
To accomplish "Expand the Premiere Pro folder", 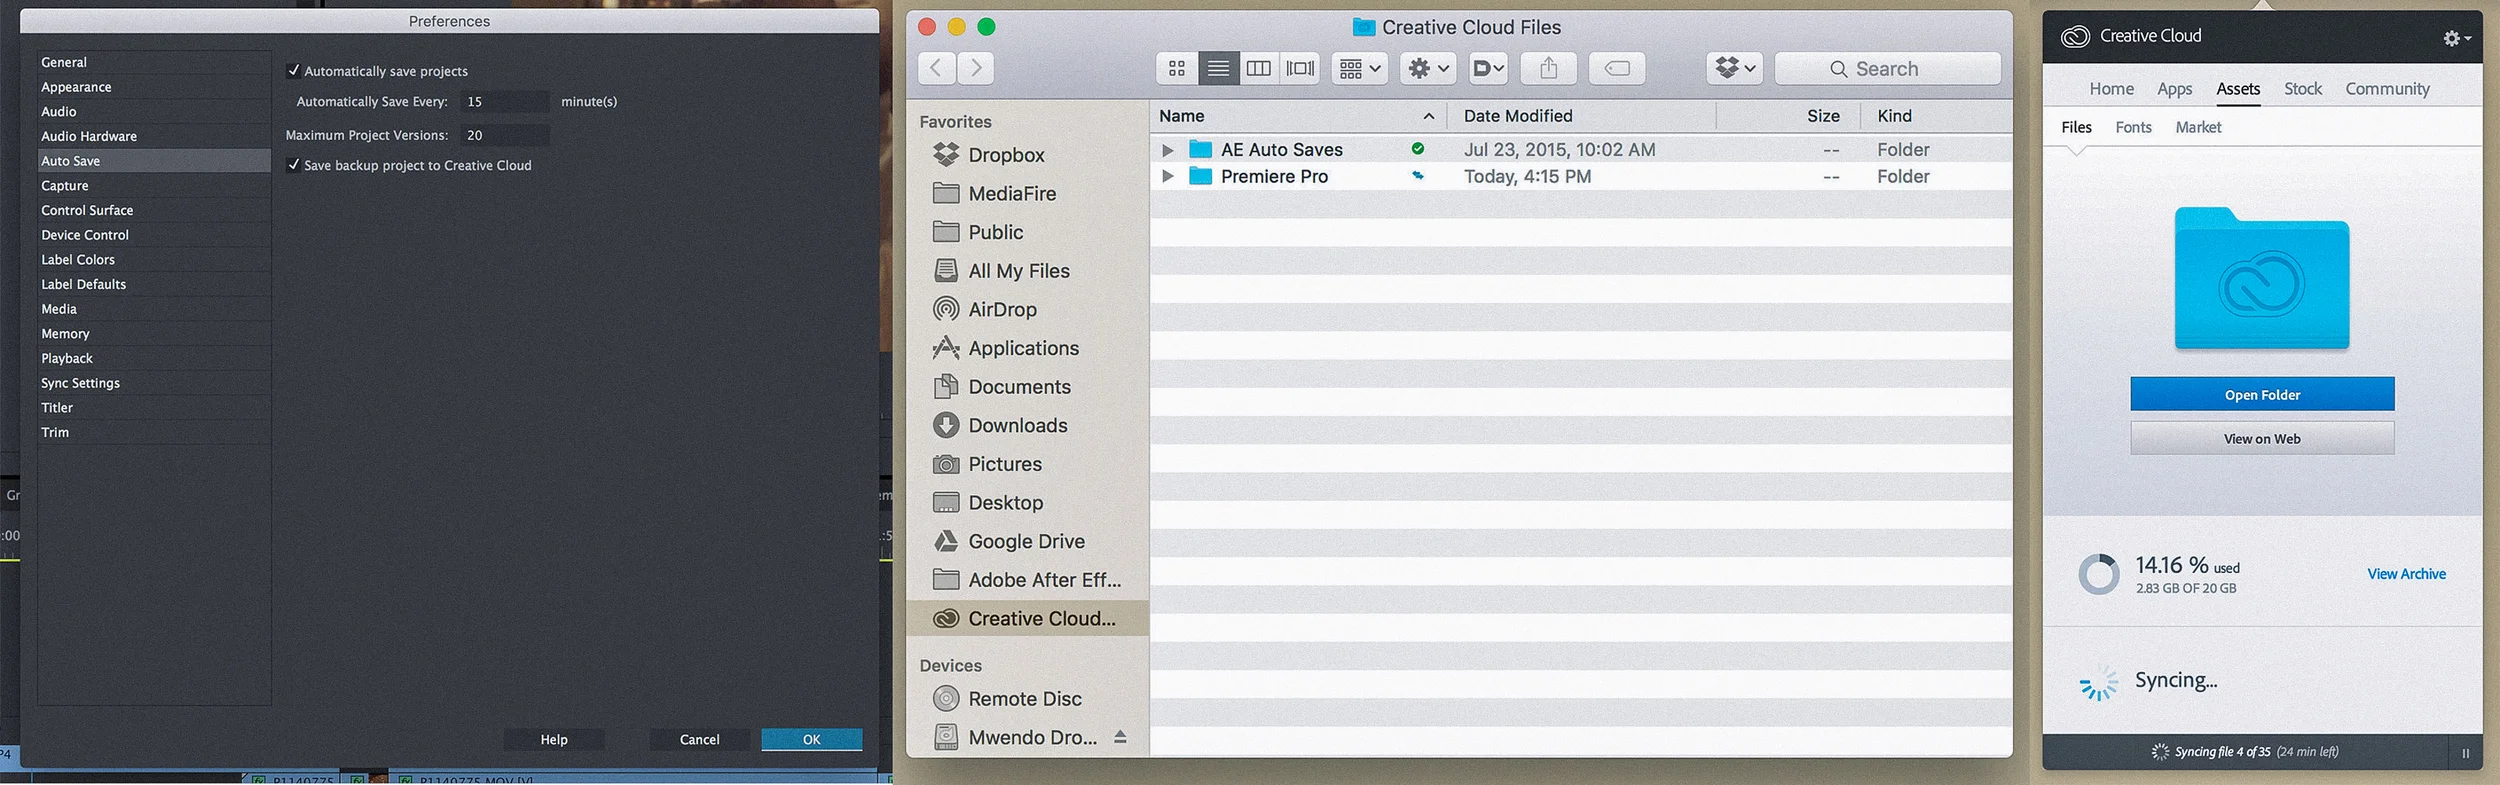I will [x=1167, y=176].
